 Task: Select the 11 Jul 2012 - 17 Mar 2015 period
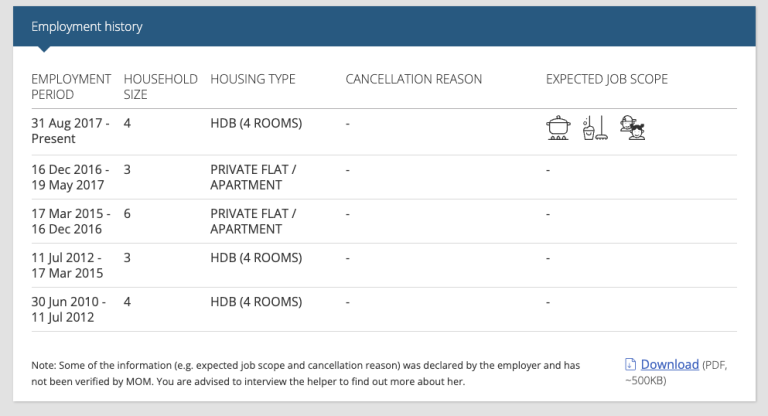coord(67,266)
